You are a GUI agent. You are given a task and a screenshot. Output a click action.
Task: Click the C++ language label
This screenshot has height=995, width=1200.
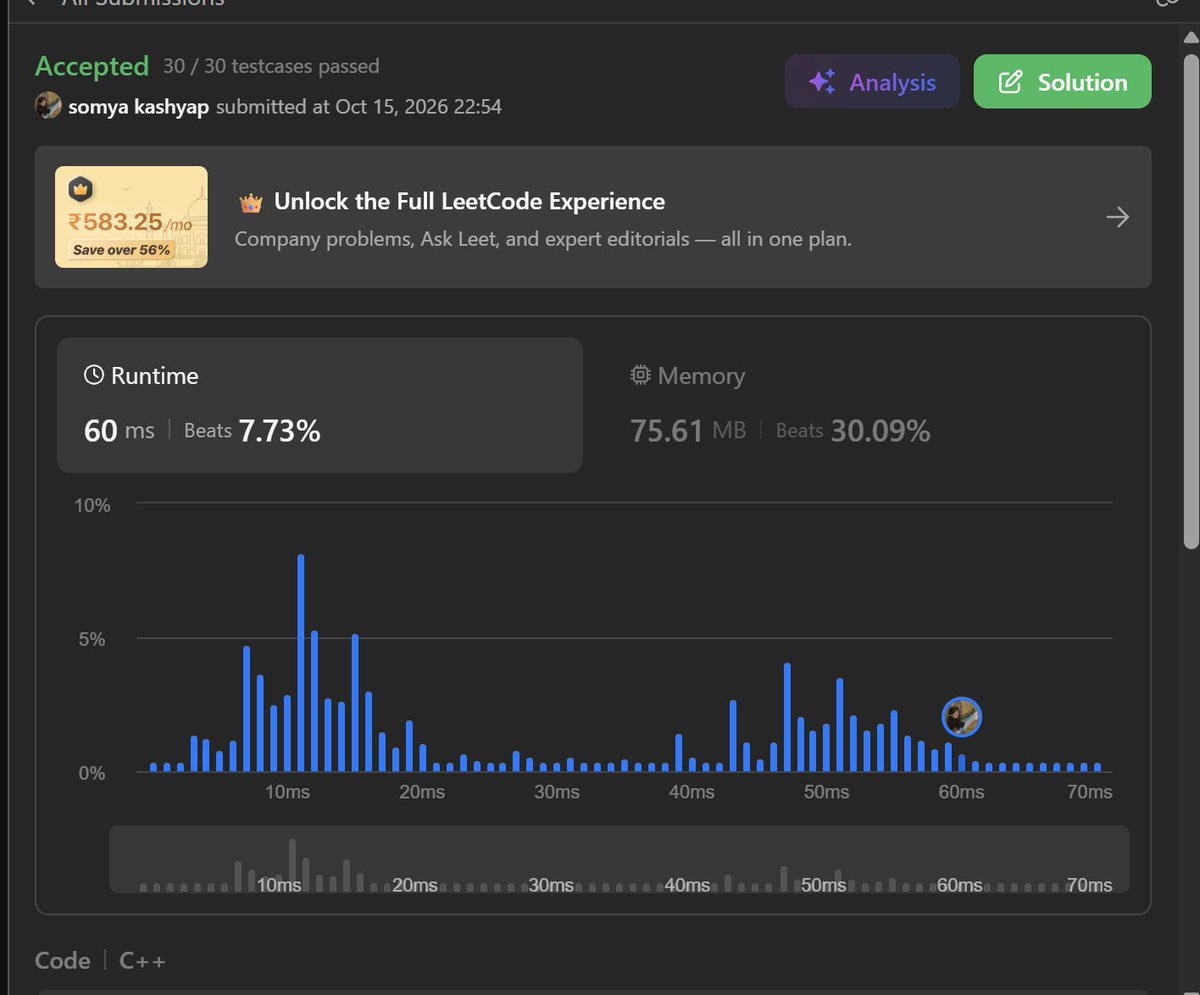pyautogui.click(x=143, y=960)
